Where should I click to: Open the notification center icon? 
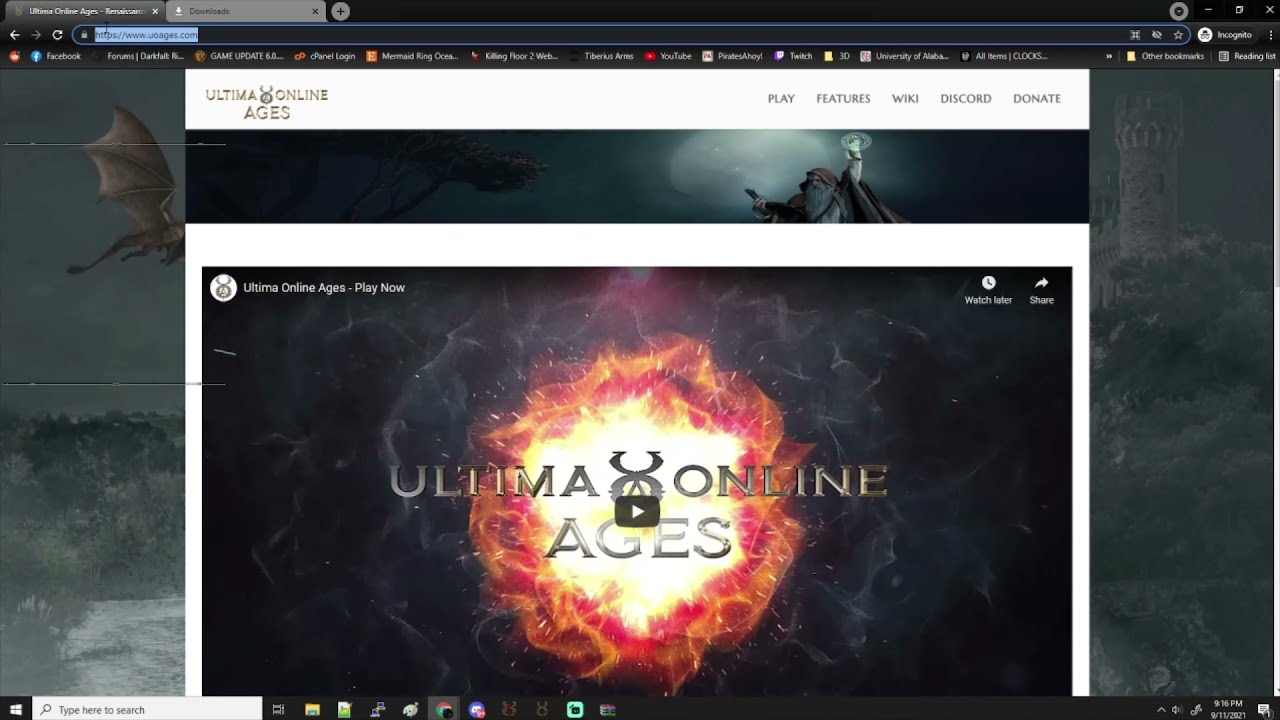click(x=1264, y=709)
